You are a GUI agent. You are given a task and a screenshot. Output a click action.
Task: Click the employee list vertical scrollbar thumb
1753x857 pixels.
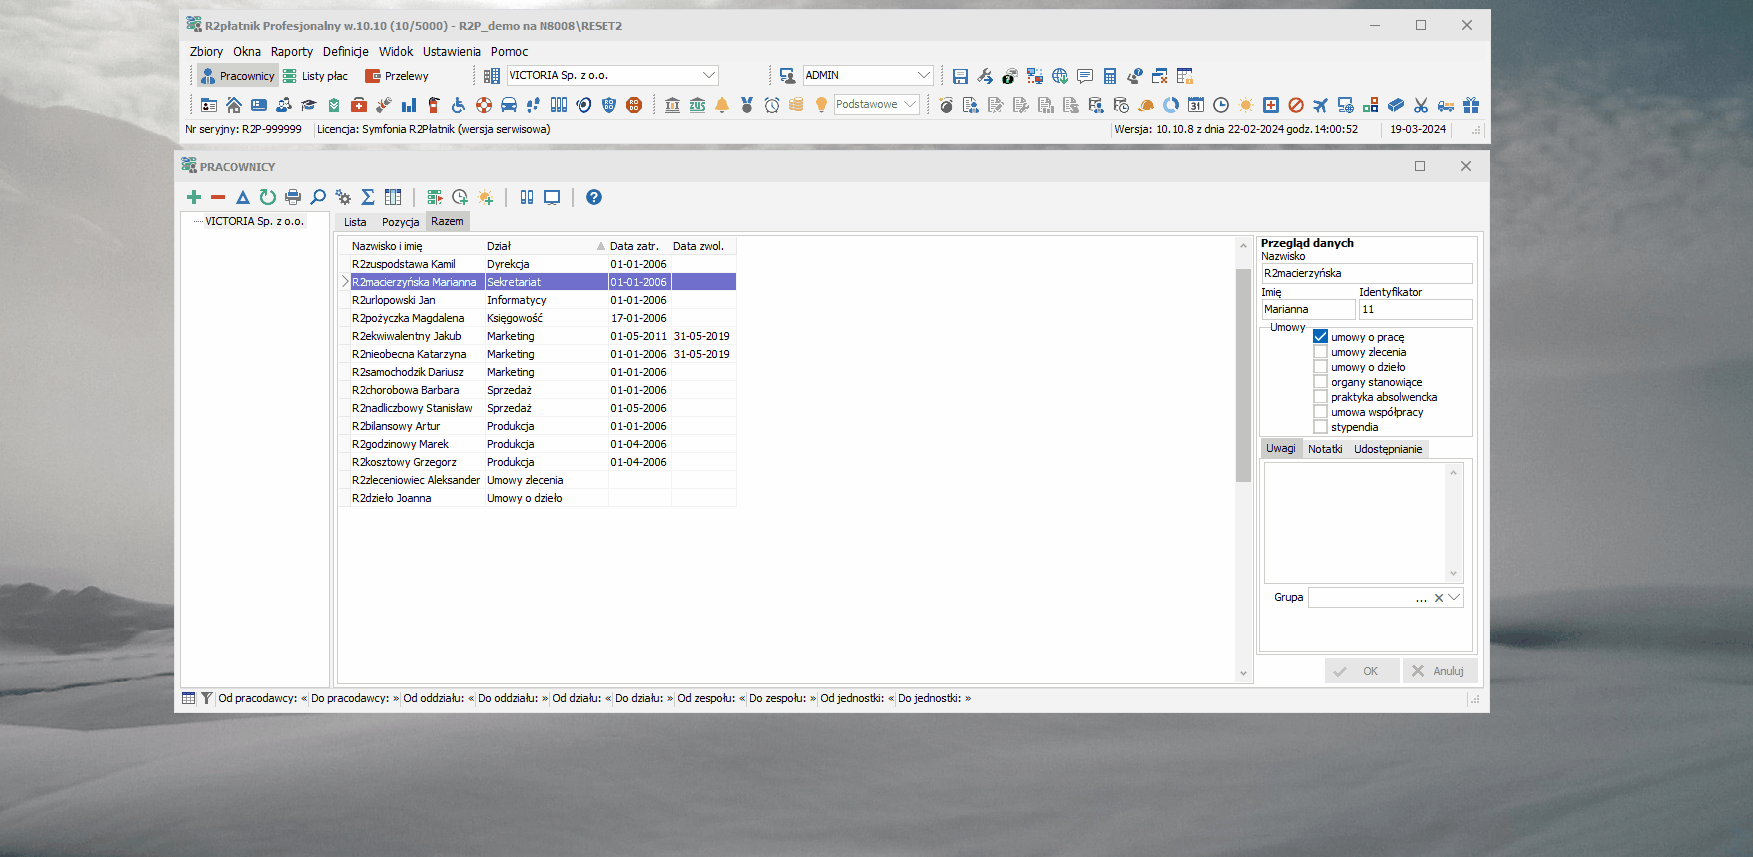1243,375
